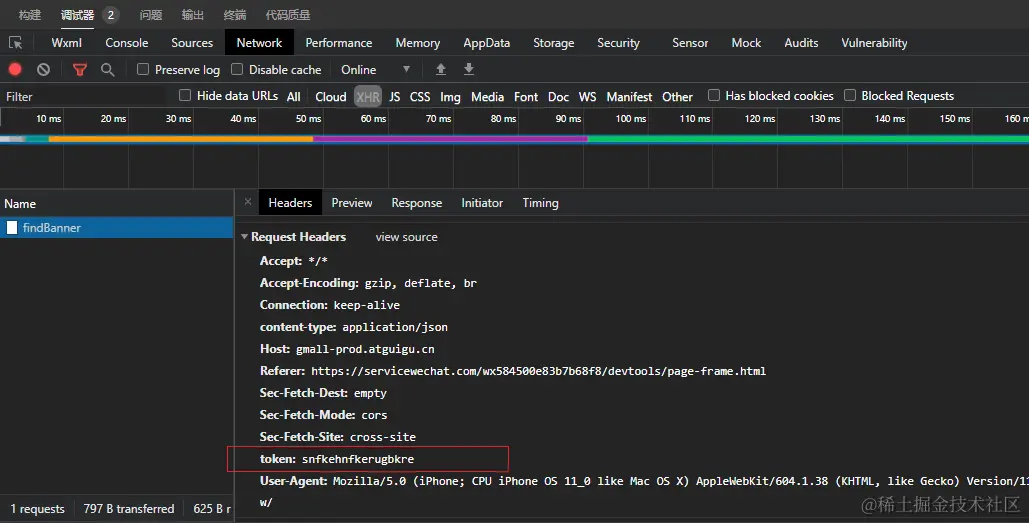Click the Filter text input field
This screenshot has height=523, width=1029.
(x=85, y=97)
